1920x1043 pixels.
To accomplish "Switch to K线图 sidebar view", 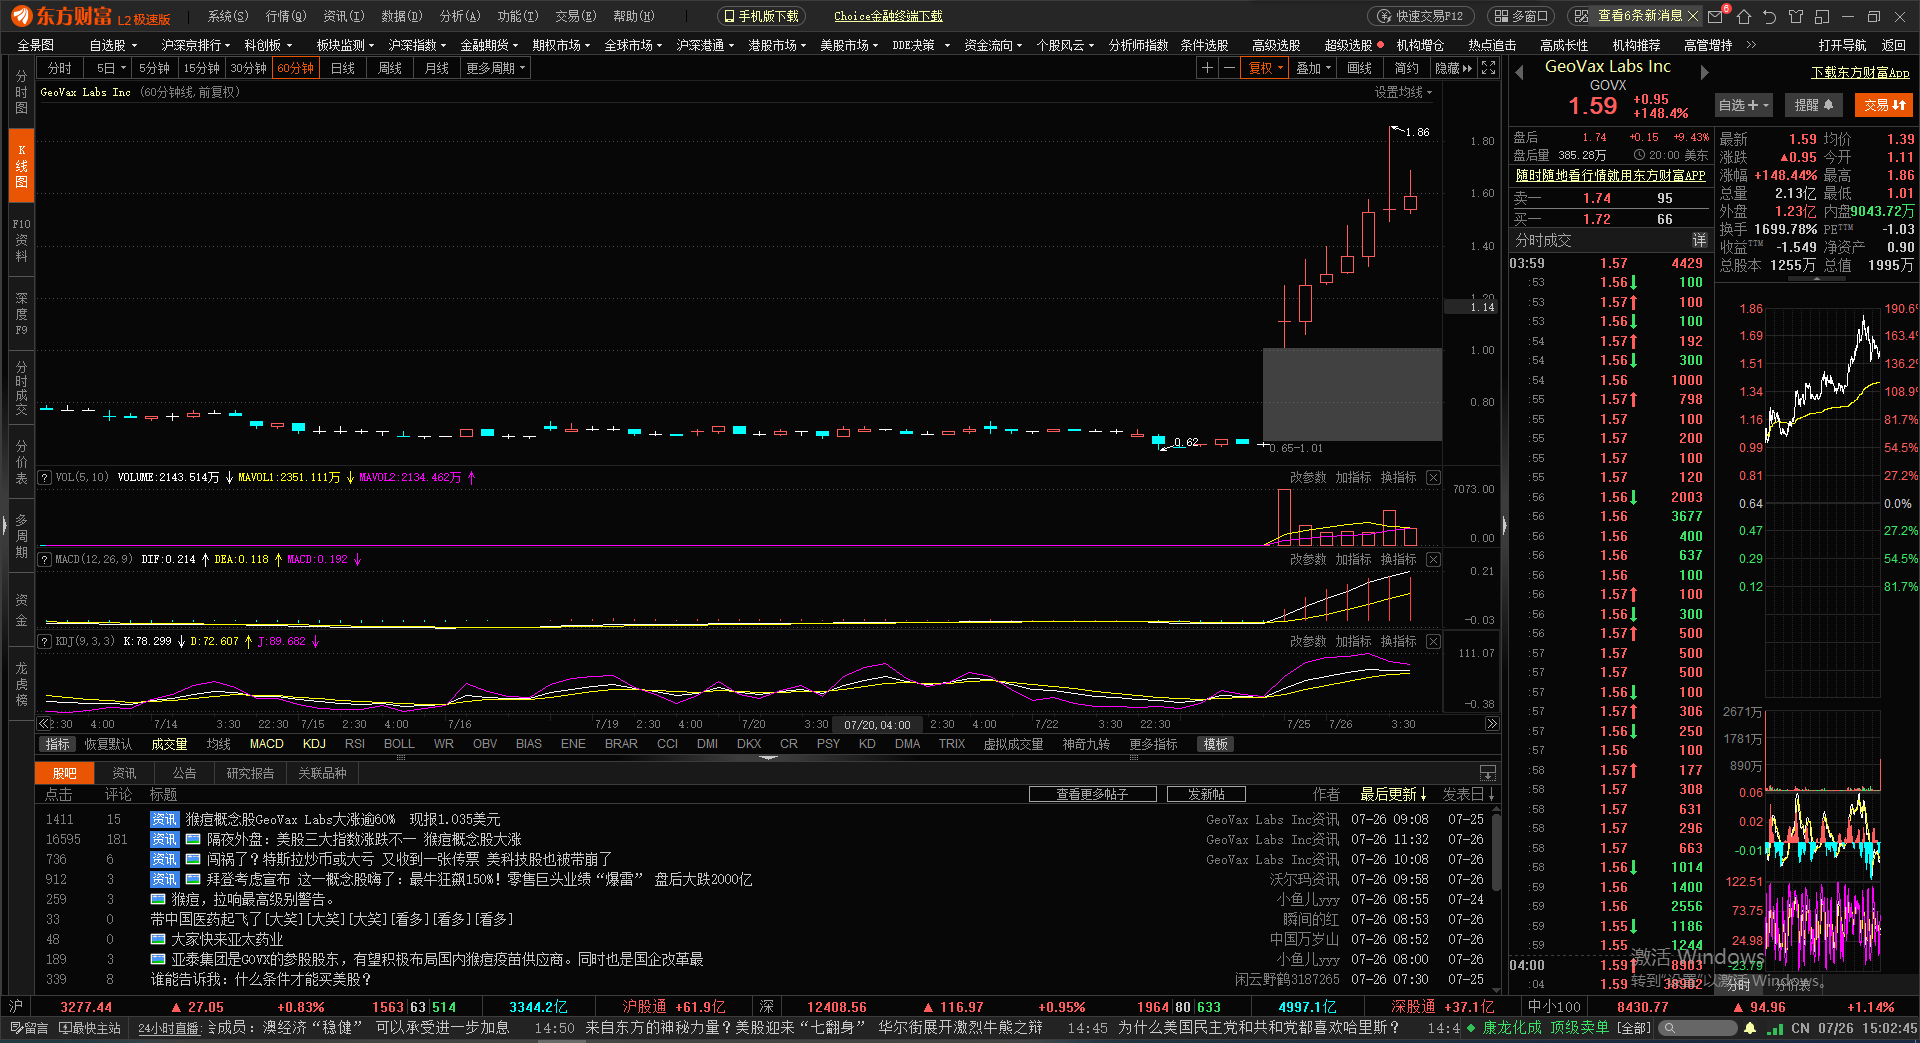I will click(x=21, y=166).
